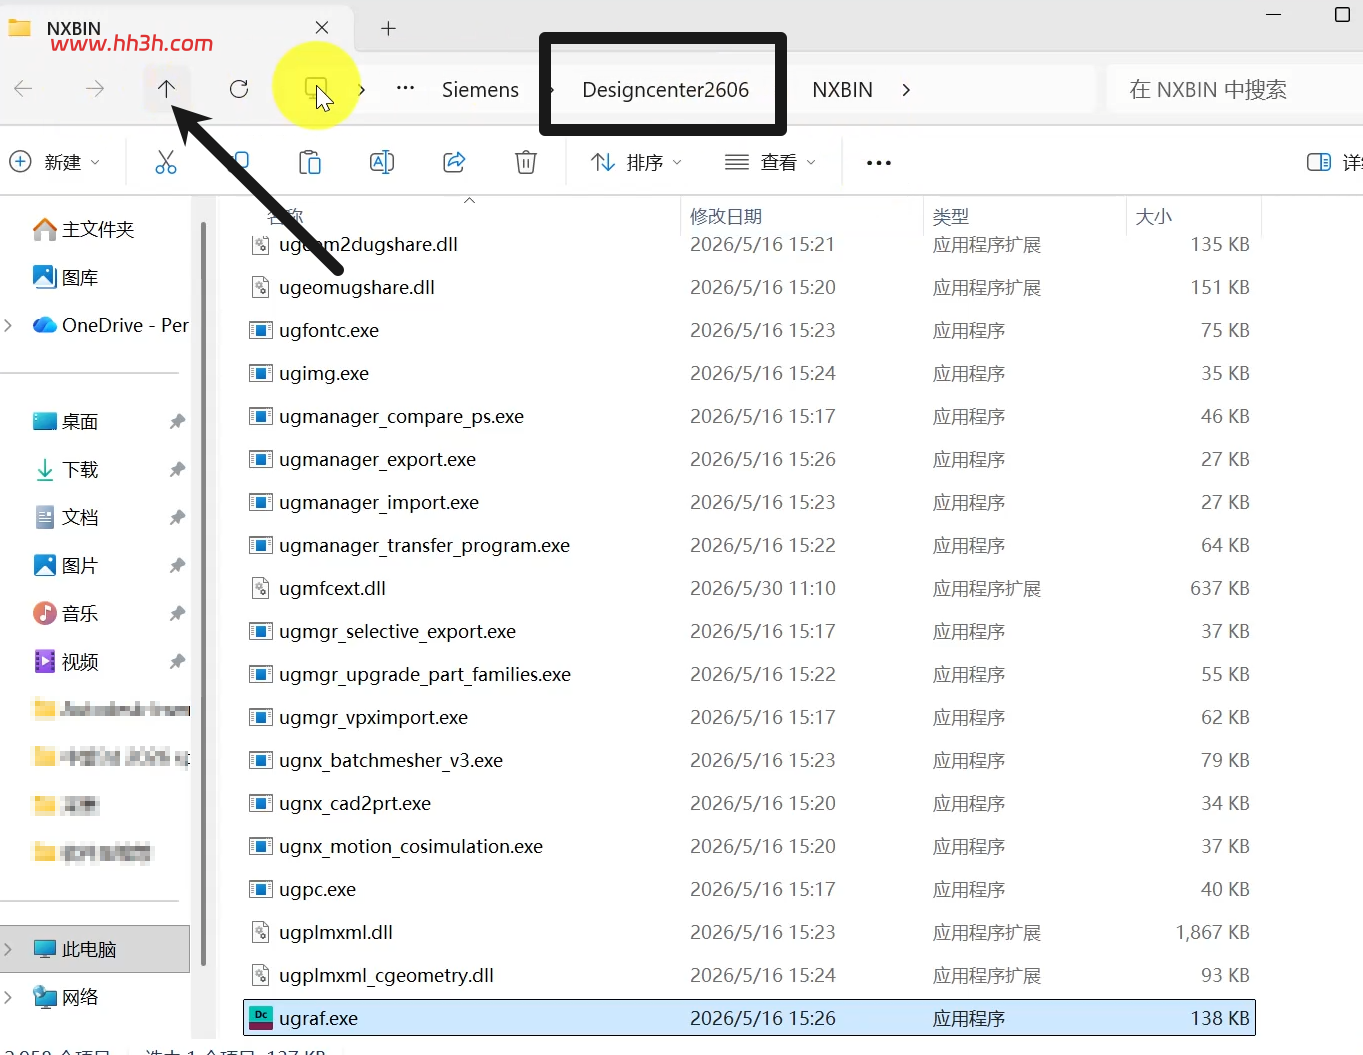This screenshot has width=1363, height=1055.
Task: Open the See more ellipsis menu in toolbar
Action: pyautogui.click(x=878, y=162)
